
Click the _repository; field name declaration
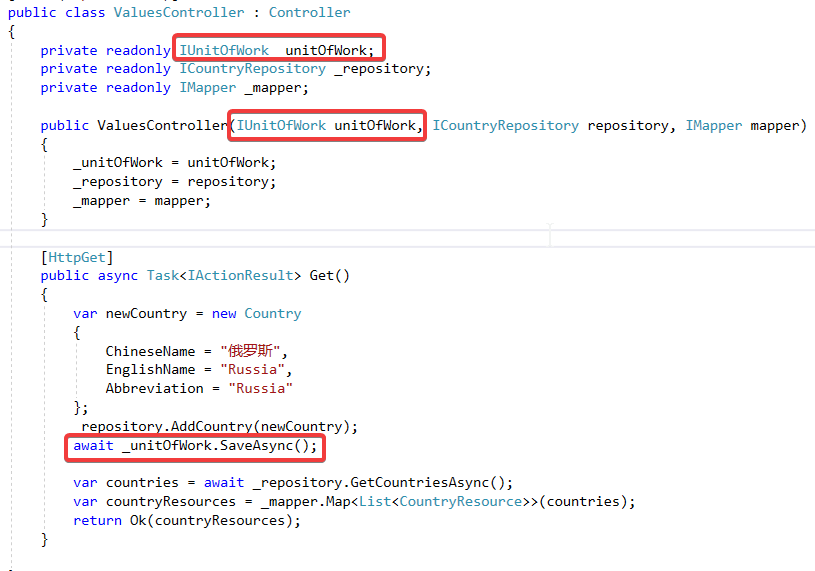pyautogui.click(x=383, y=69)
